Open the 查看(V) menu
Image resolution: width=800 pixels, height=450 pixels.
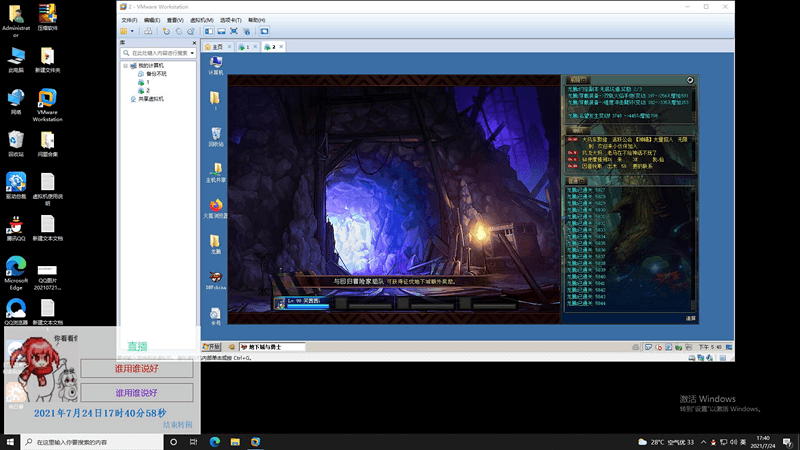pos(174,20)
